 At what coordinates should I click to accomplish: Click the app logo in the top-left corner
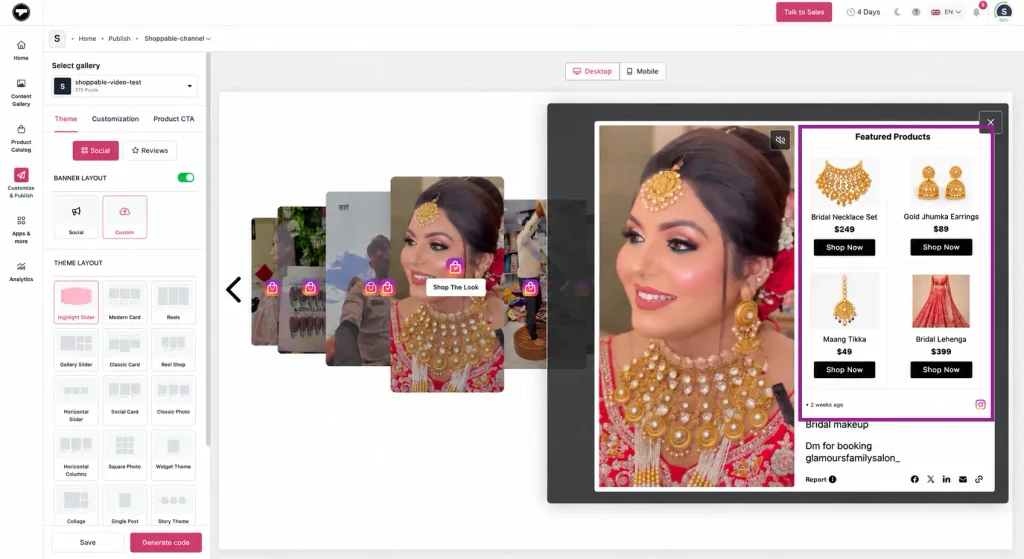[x=21, y=12]
